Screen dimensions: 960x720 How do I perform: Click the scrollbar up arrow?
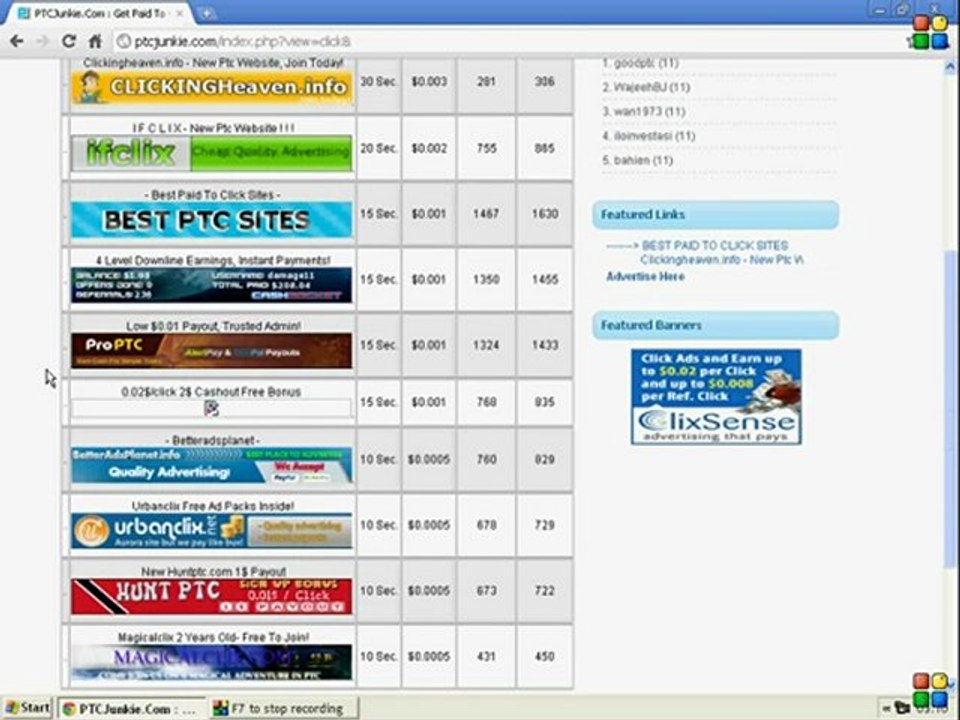(950, 66)
